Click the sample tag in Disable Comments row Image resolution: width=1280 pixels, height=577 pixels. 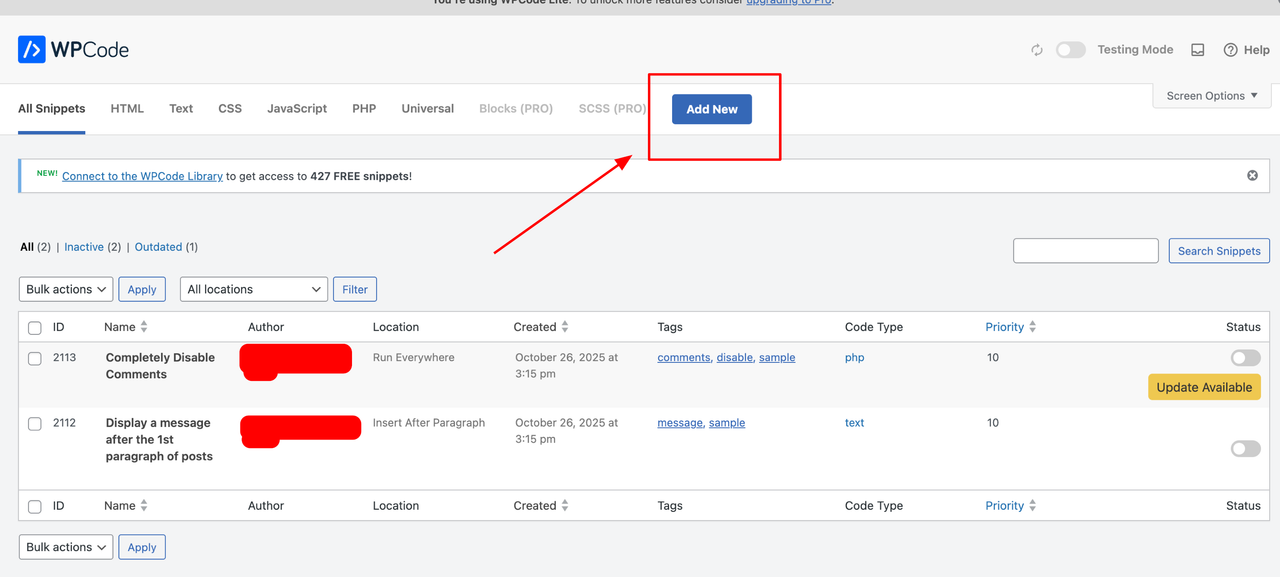coord(777,357)
